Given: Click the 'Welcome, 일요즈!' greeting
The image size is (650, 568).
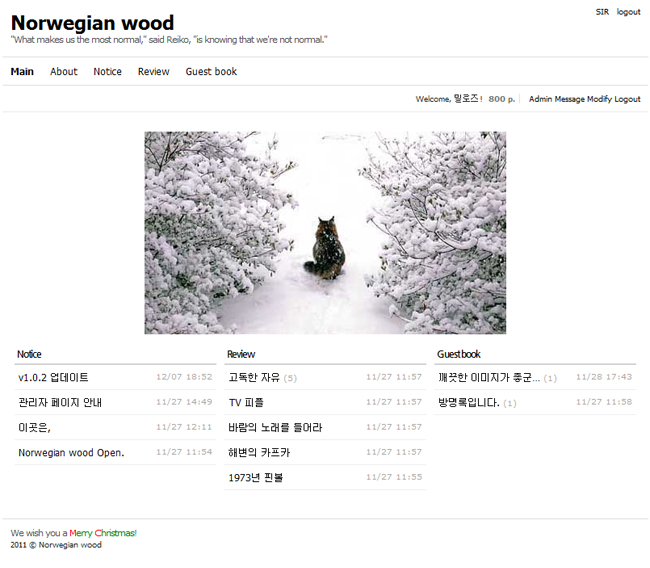Looking at the screenshot, I should 449,99.
